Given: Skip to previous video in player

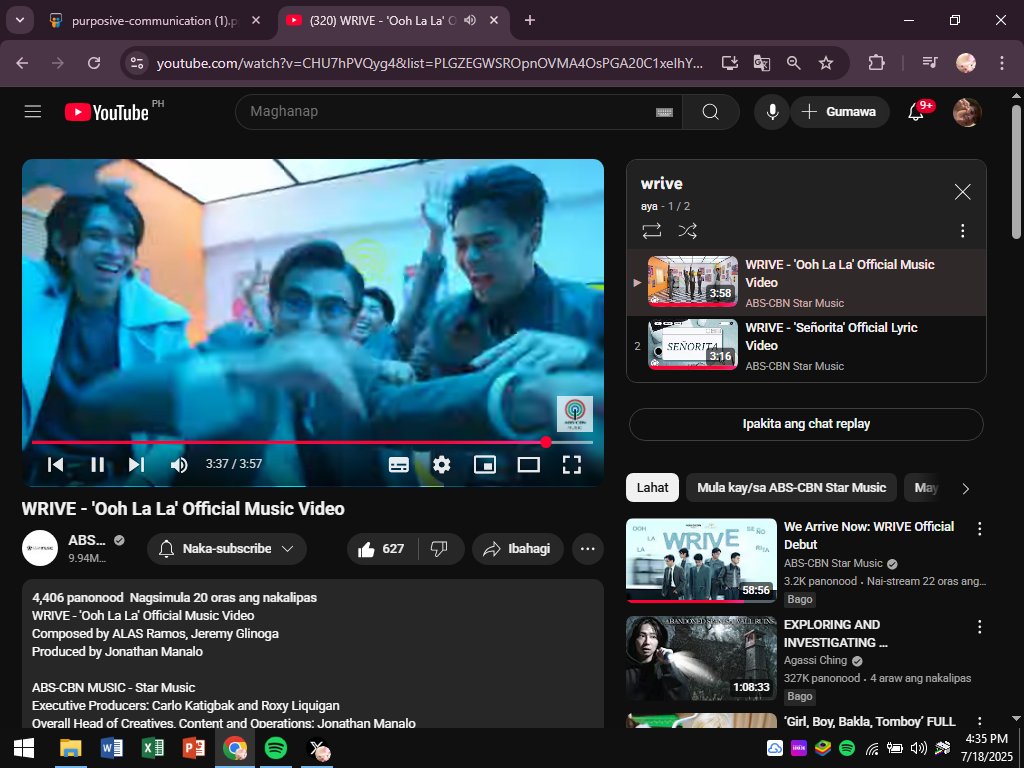Looking at the screenshot, I should pyautogui.click(x=56, y=464).
